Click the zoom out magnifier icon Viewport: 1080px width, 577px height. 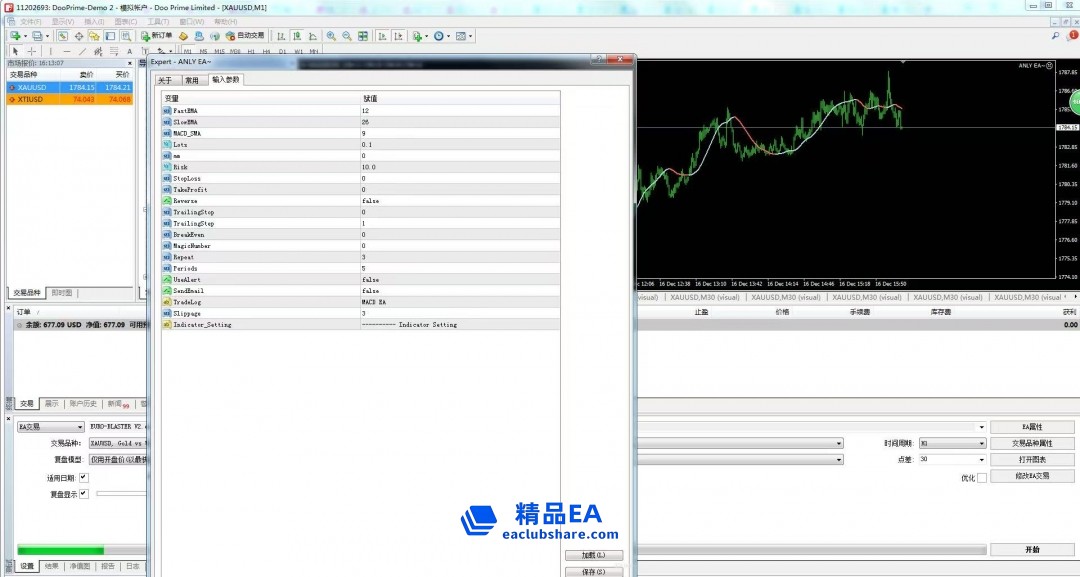[347, 36]
